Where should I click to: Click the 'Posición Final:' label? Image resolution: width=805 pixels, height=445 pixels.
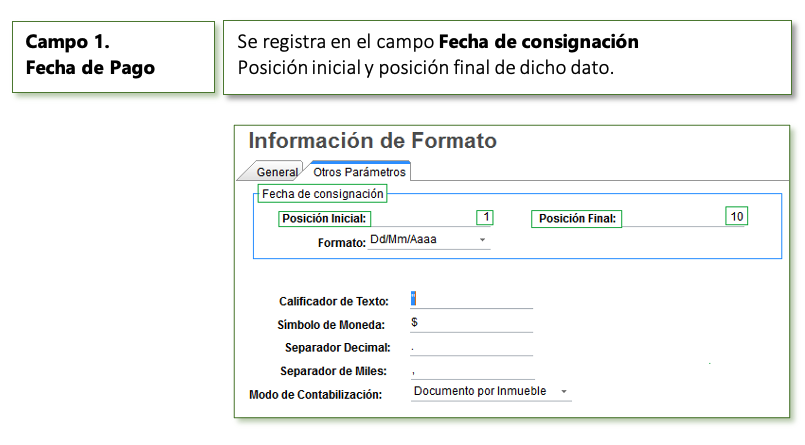tap(577, 219)
